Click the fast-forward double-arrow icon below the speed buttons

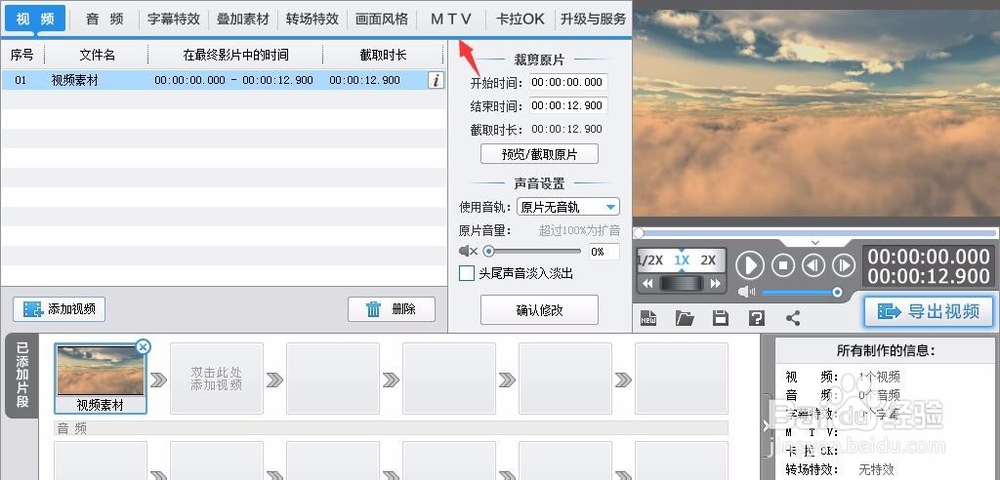(x=716, y=284)
